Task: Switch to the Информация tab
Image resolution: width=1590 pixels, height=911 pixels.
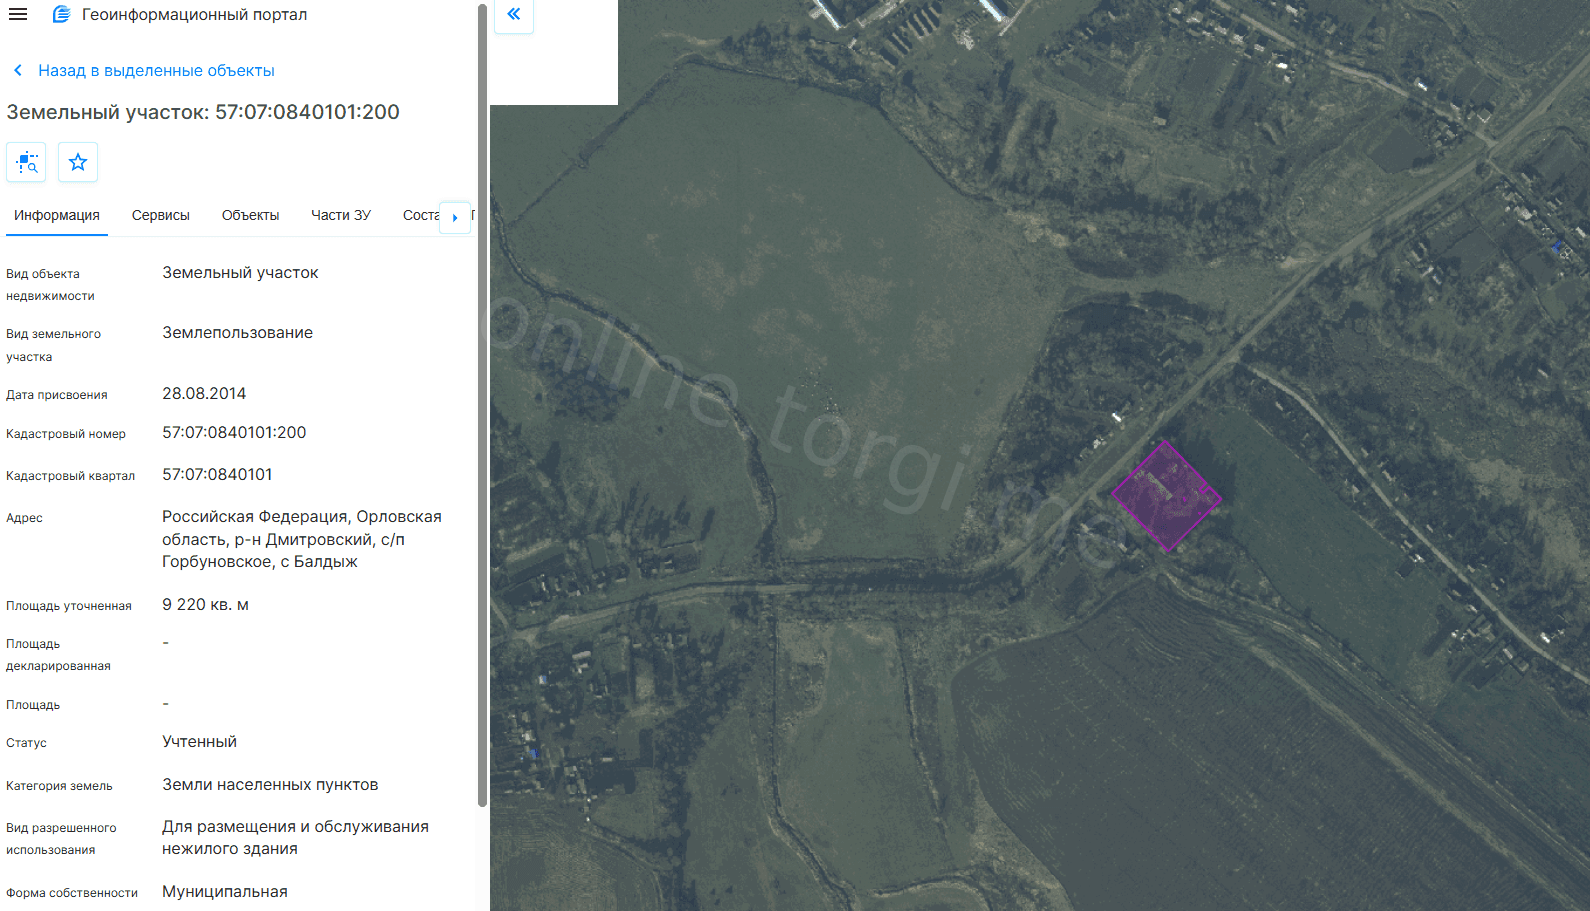Action: point(57,216)
